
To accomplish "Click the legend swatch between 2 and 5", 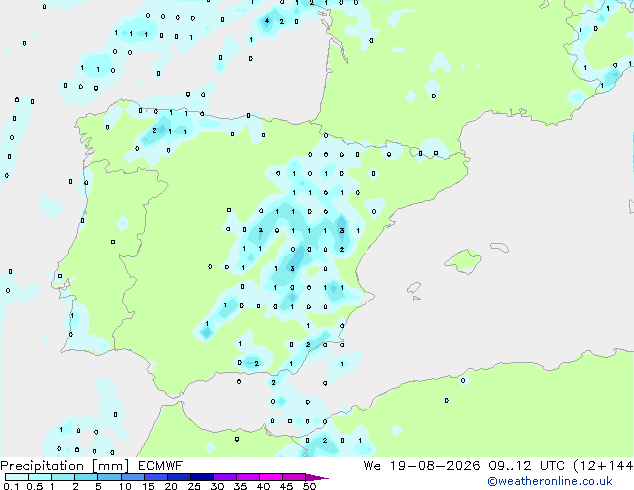I will pyautogui.click(x=86, y=477).
